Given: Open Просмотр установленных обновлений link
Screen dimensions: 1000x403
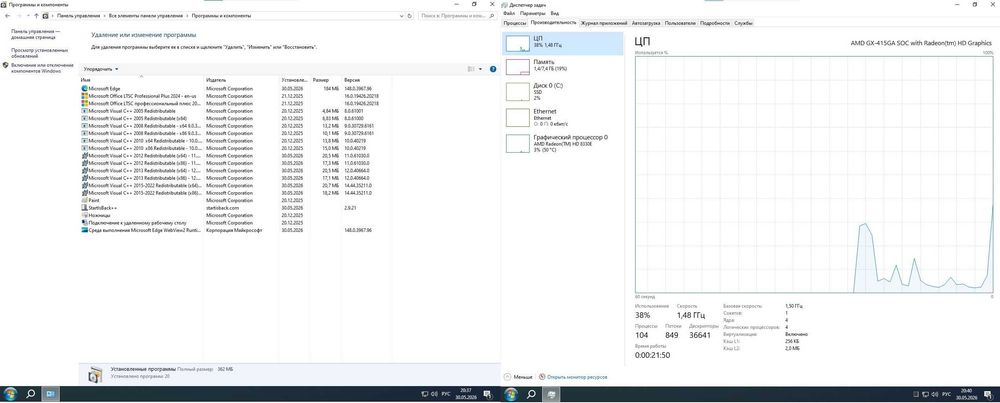Looking at the screenshot, I should click(x=39, y=52).
